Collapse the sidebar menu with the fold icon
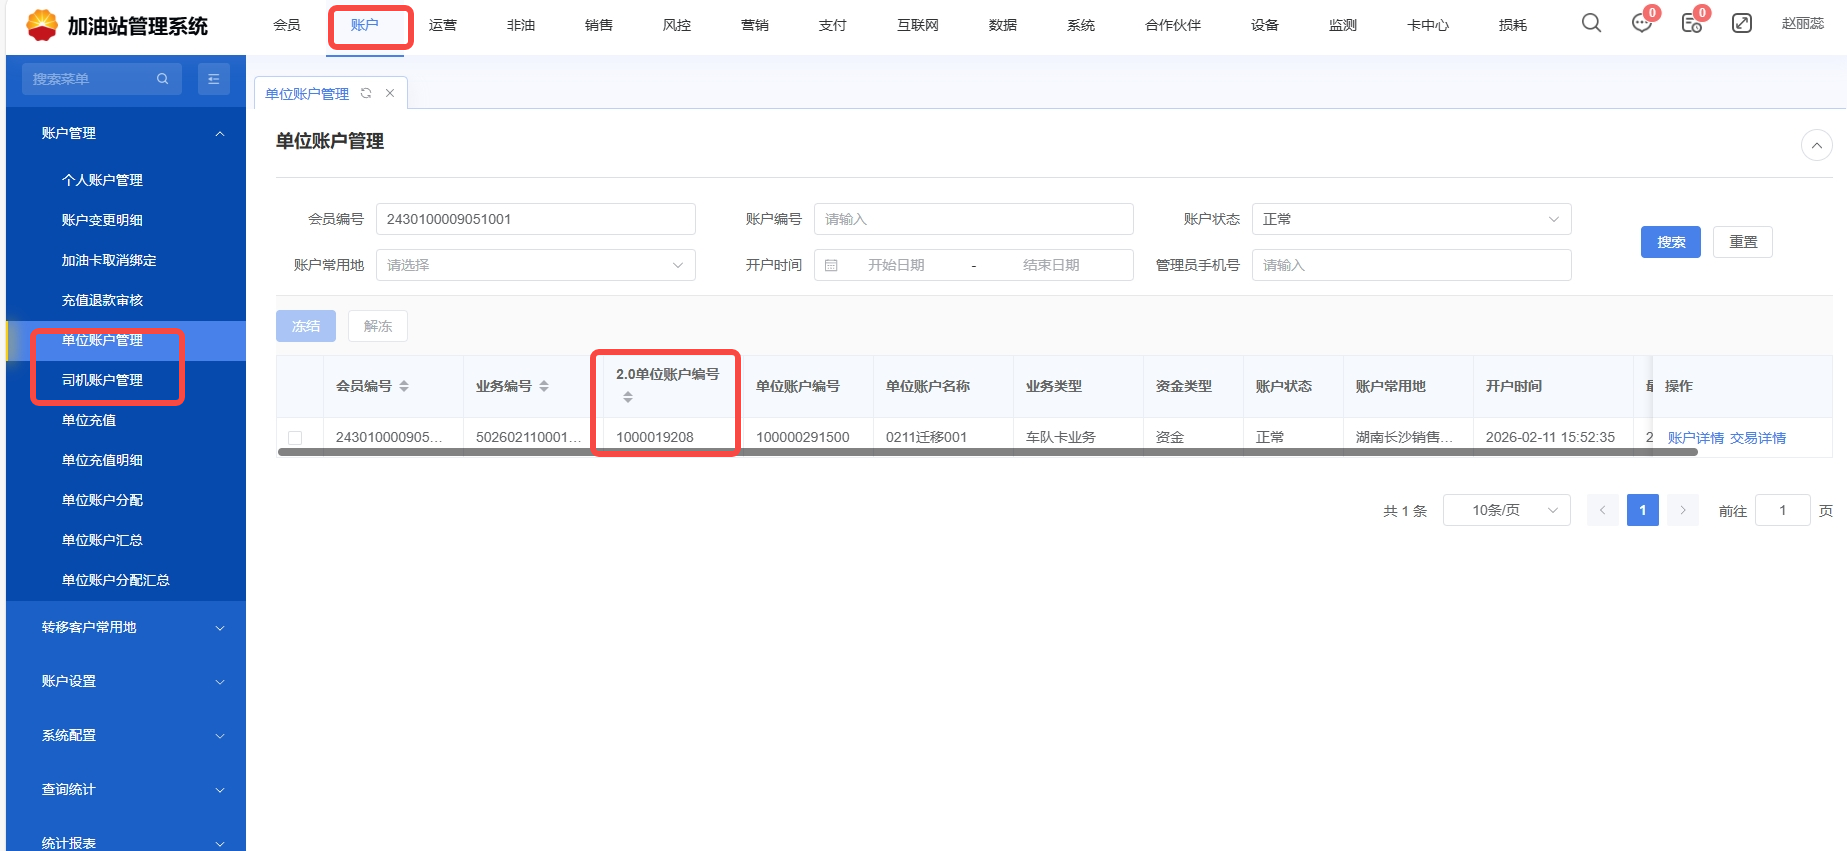1847x851 pixels. point(213,79)
